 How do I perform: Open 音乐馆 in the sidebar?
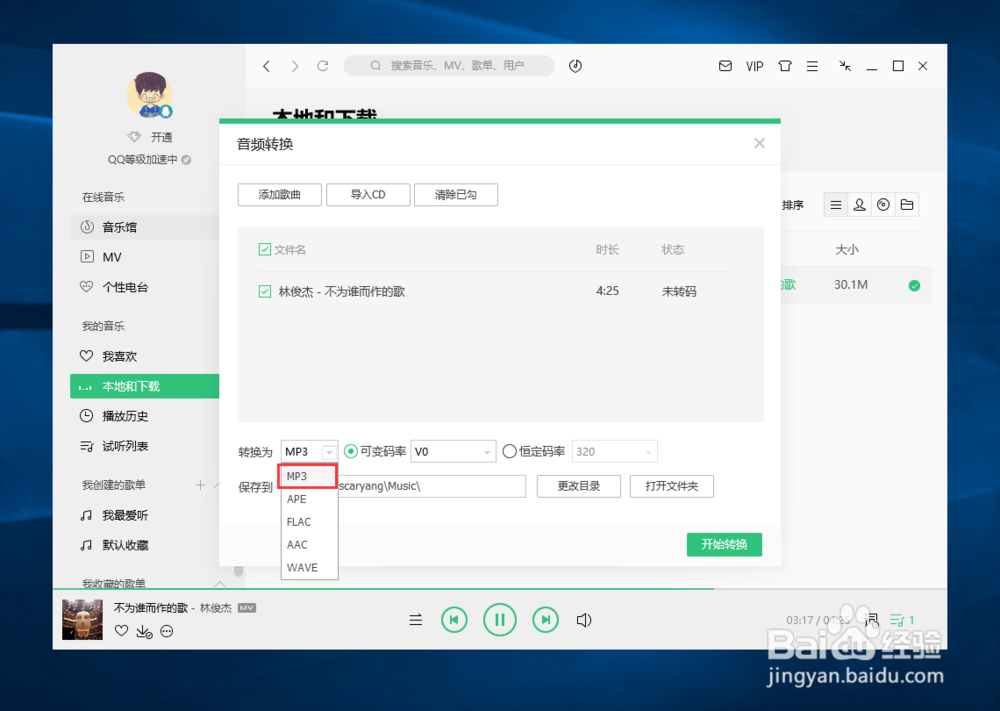(x=145, y=227)
